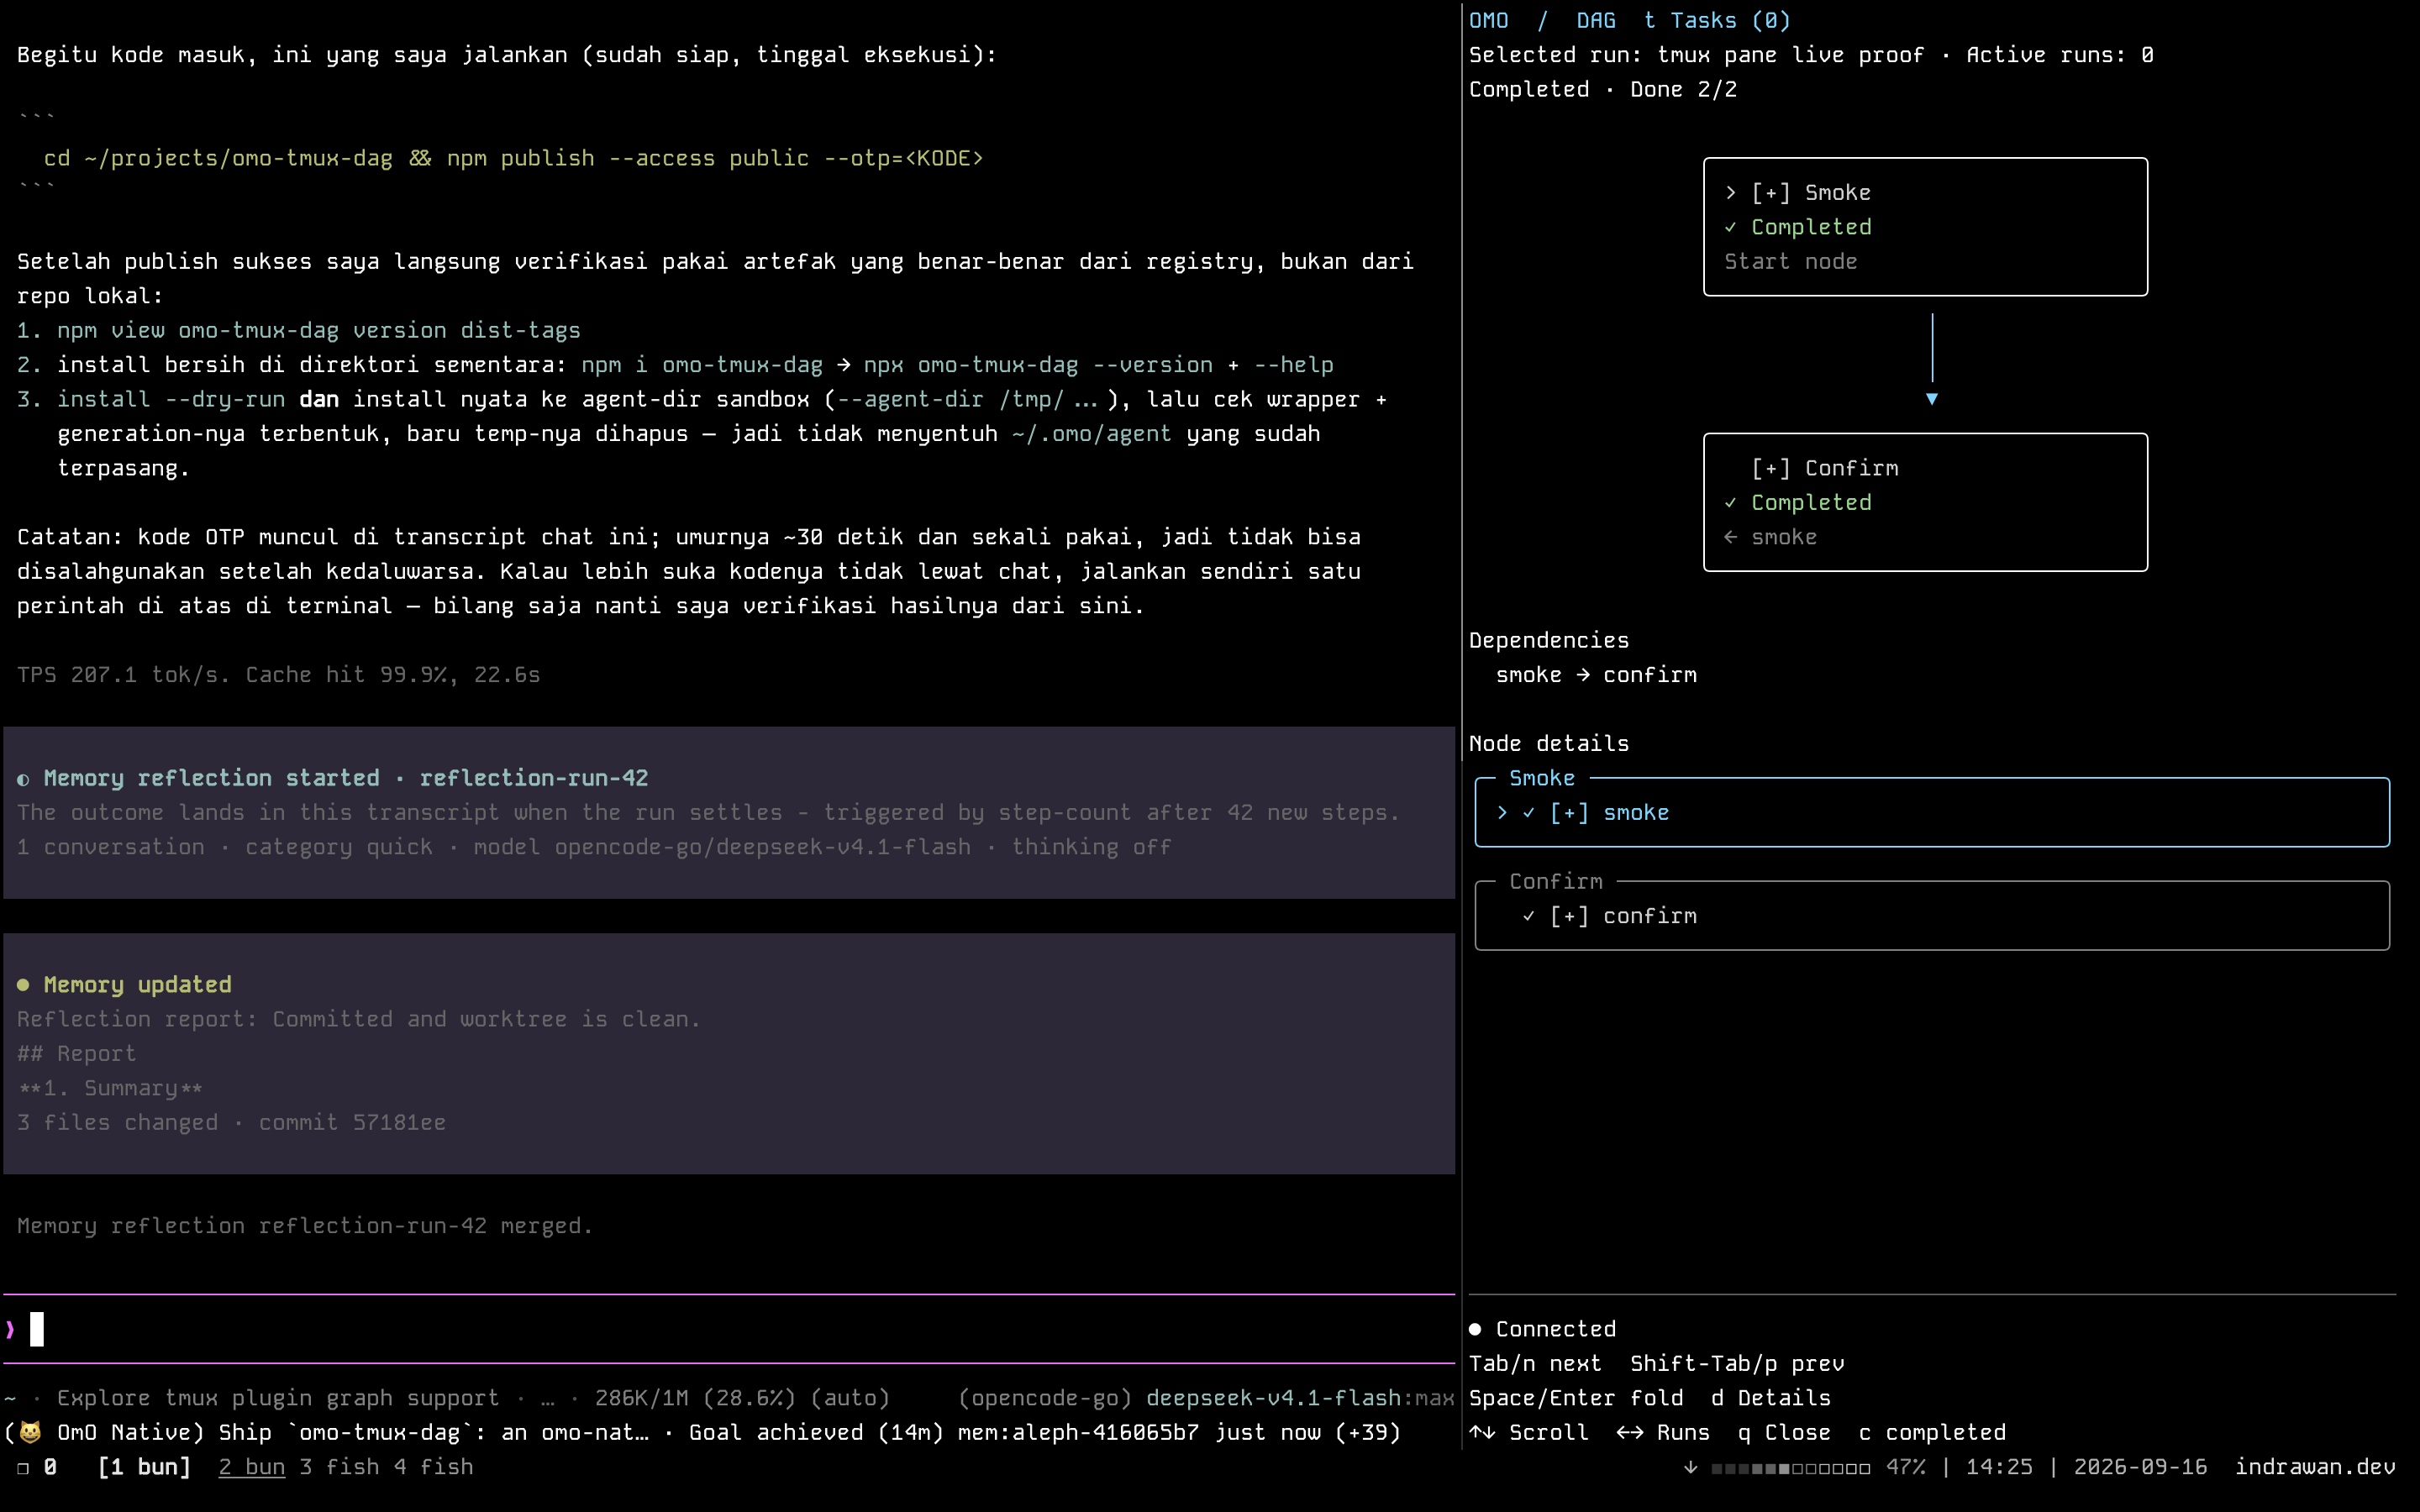The image size is (2420, 1512).
Task: Click the down arrow icon in status bar
Action: coord(1690,1467)
